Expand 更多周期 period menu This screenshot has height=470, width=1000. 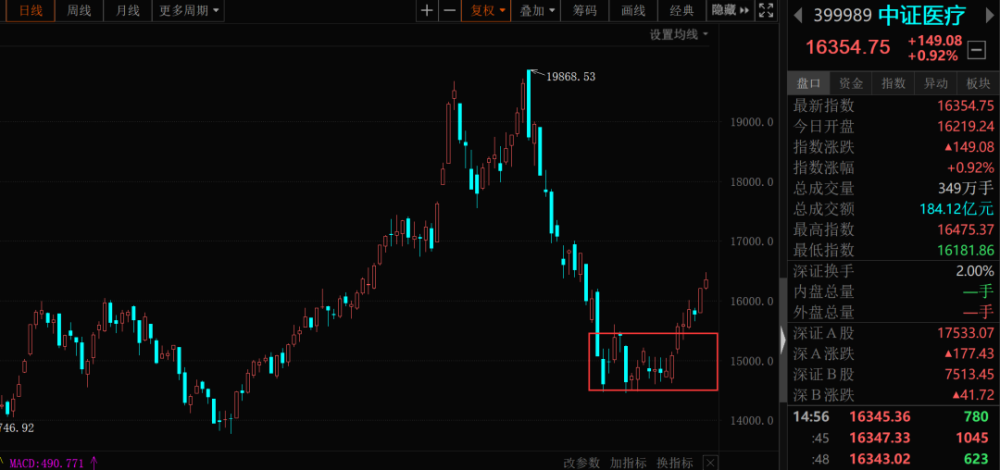click(x=189, y=10)
